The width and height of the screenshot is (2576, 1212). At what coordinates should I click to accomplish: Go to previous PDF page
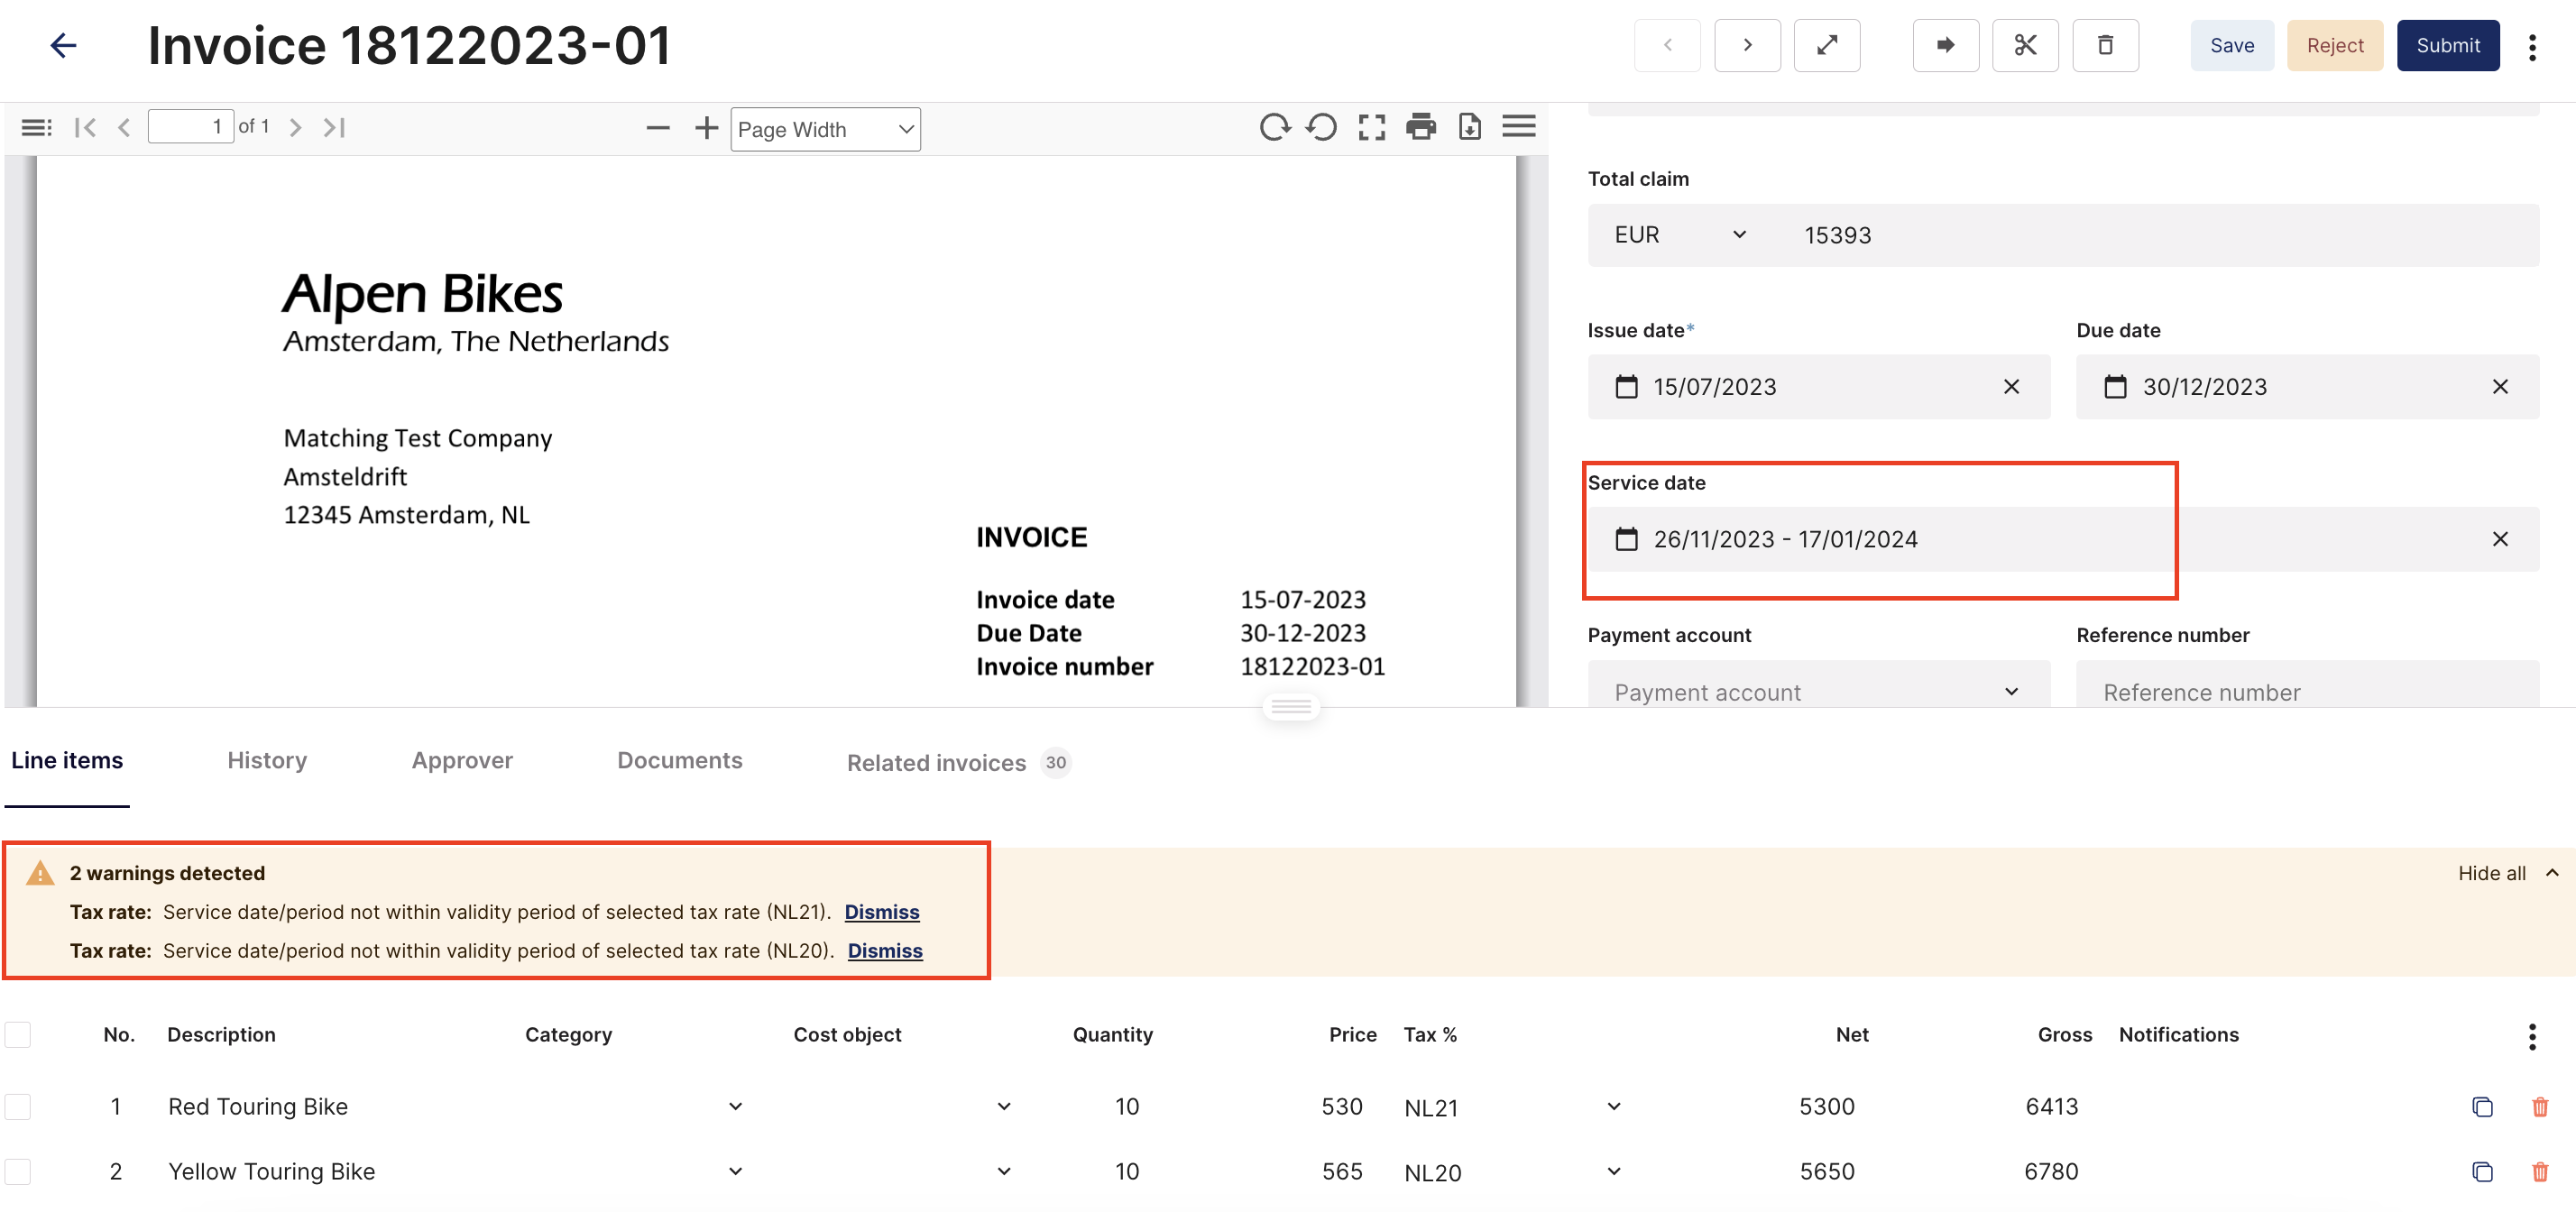click(x=124, y=127)
